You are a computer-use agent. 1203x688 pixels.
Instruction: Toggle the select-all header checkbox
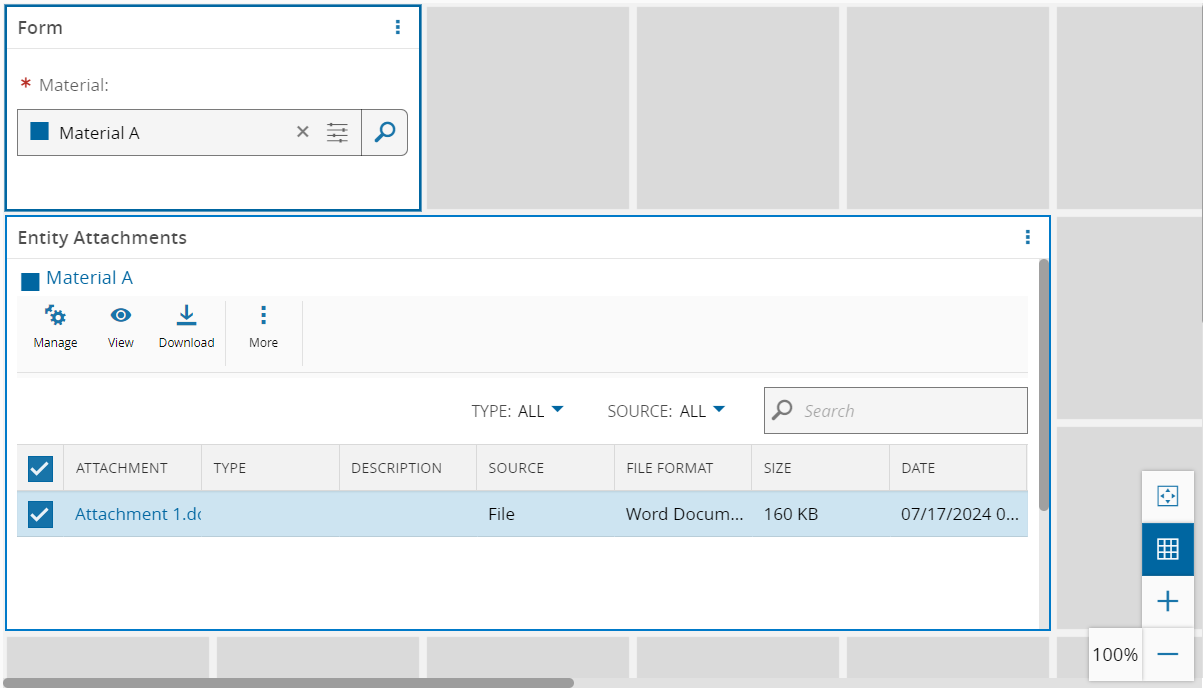click(x=40, y=468)
